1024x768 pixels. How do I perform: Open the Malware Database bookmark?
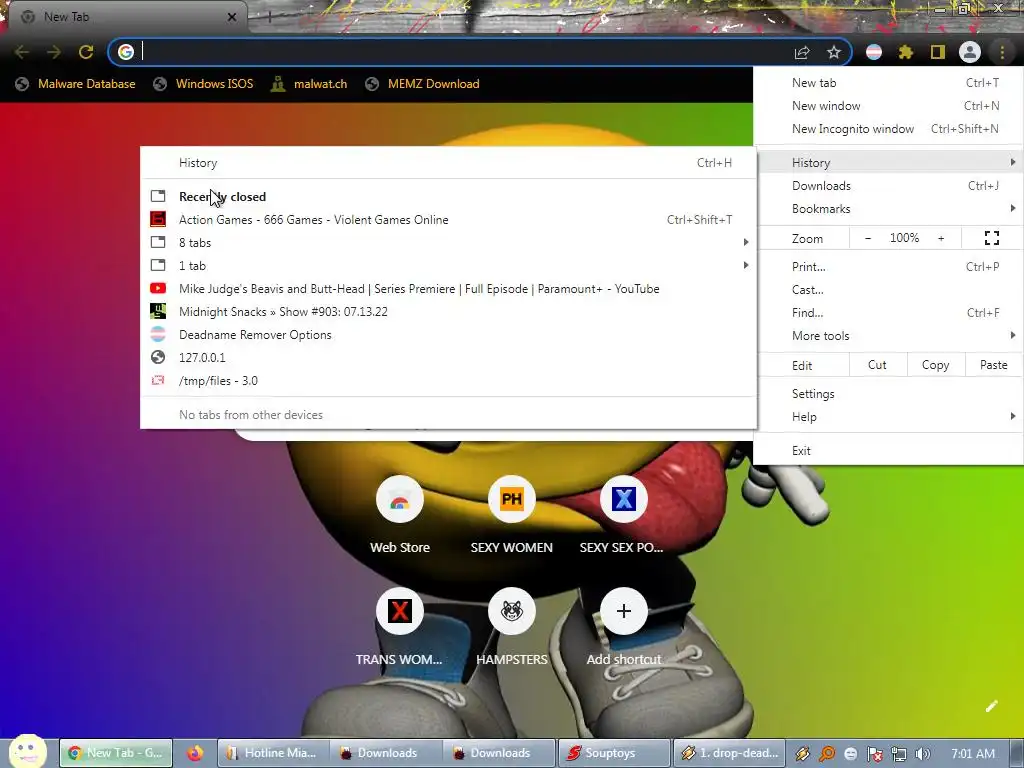pyautogui.click(x=76, y=84)
